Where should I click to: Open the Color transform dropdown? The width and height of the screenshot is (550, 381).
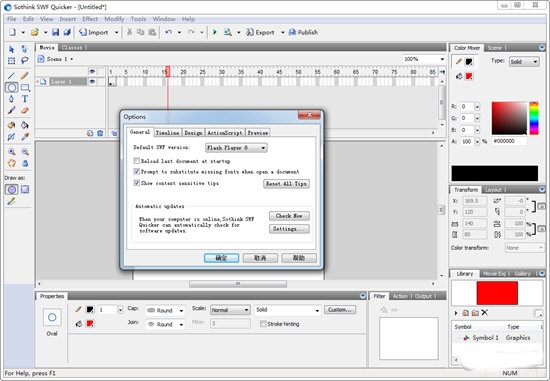pos(524,248)
